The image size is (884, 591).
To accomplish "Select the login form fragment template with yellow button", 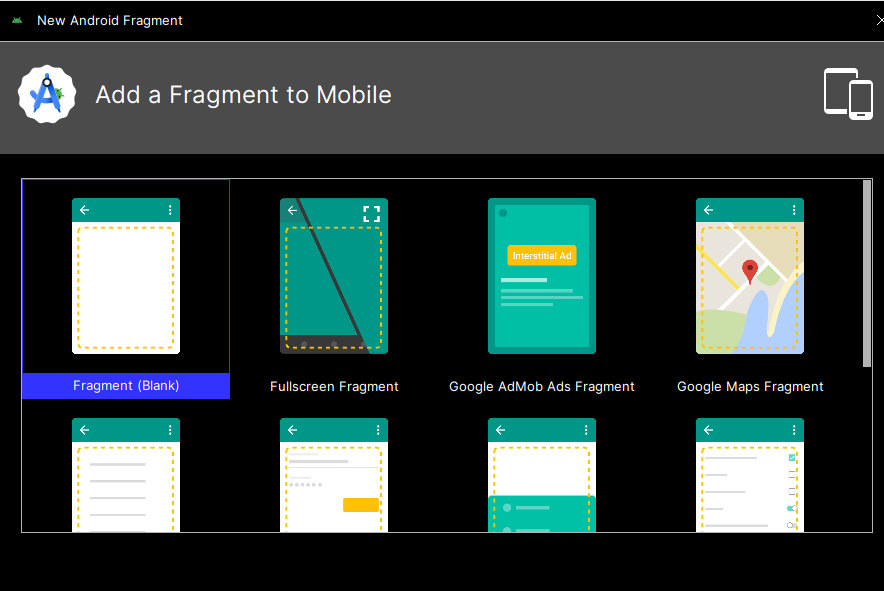I will [x=334, y=475].
